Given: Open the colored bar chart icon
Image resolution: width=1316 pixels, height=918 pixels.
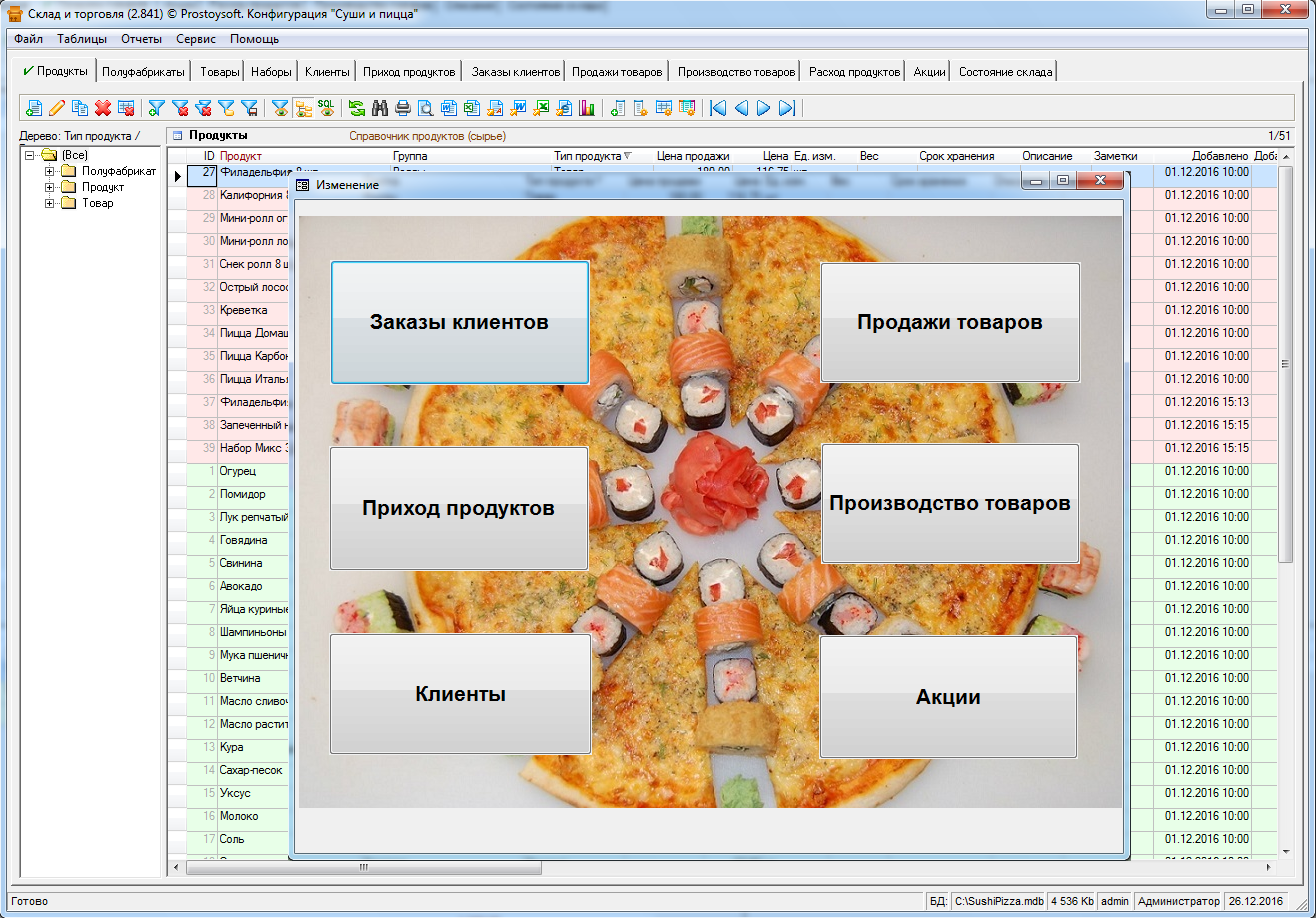Looking at the screenshot, I should (587, 108).
